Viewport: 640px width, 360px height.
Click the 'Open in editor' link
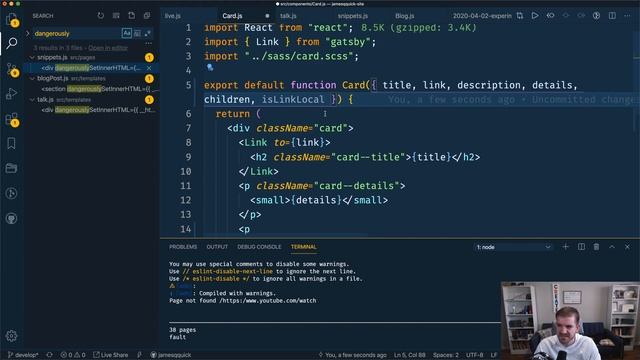pos(108,48)
